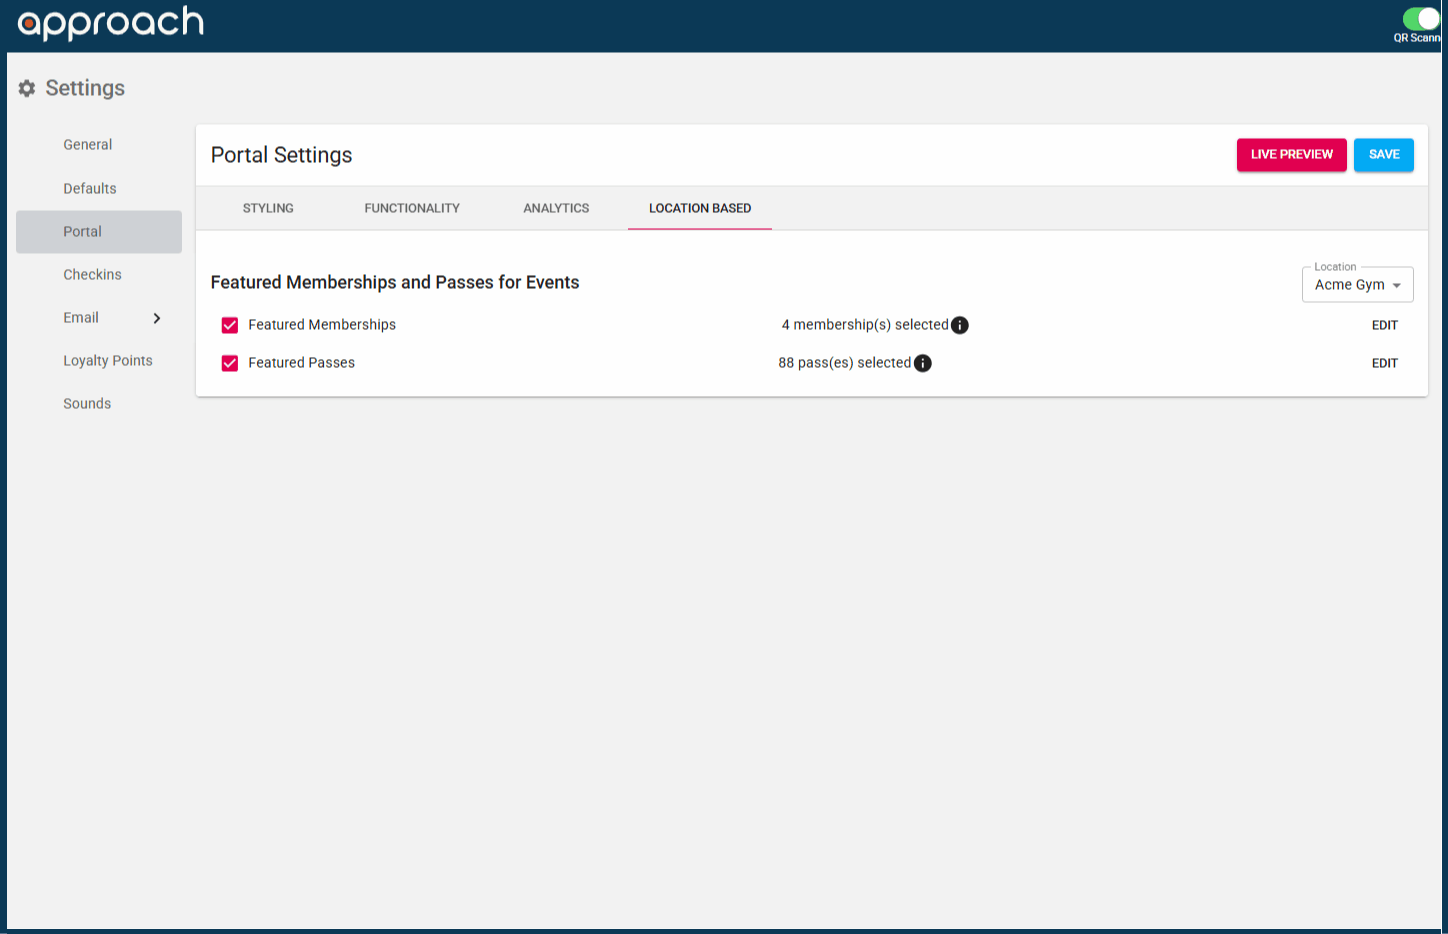The width and height of the screenshot is (1448, 934).
Task: Select the Location Based tab
Action: (x=700, y=208)
